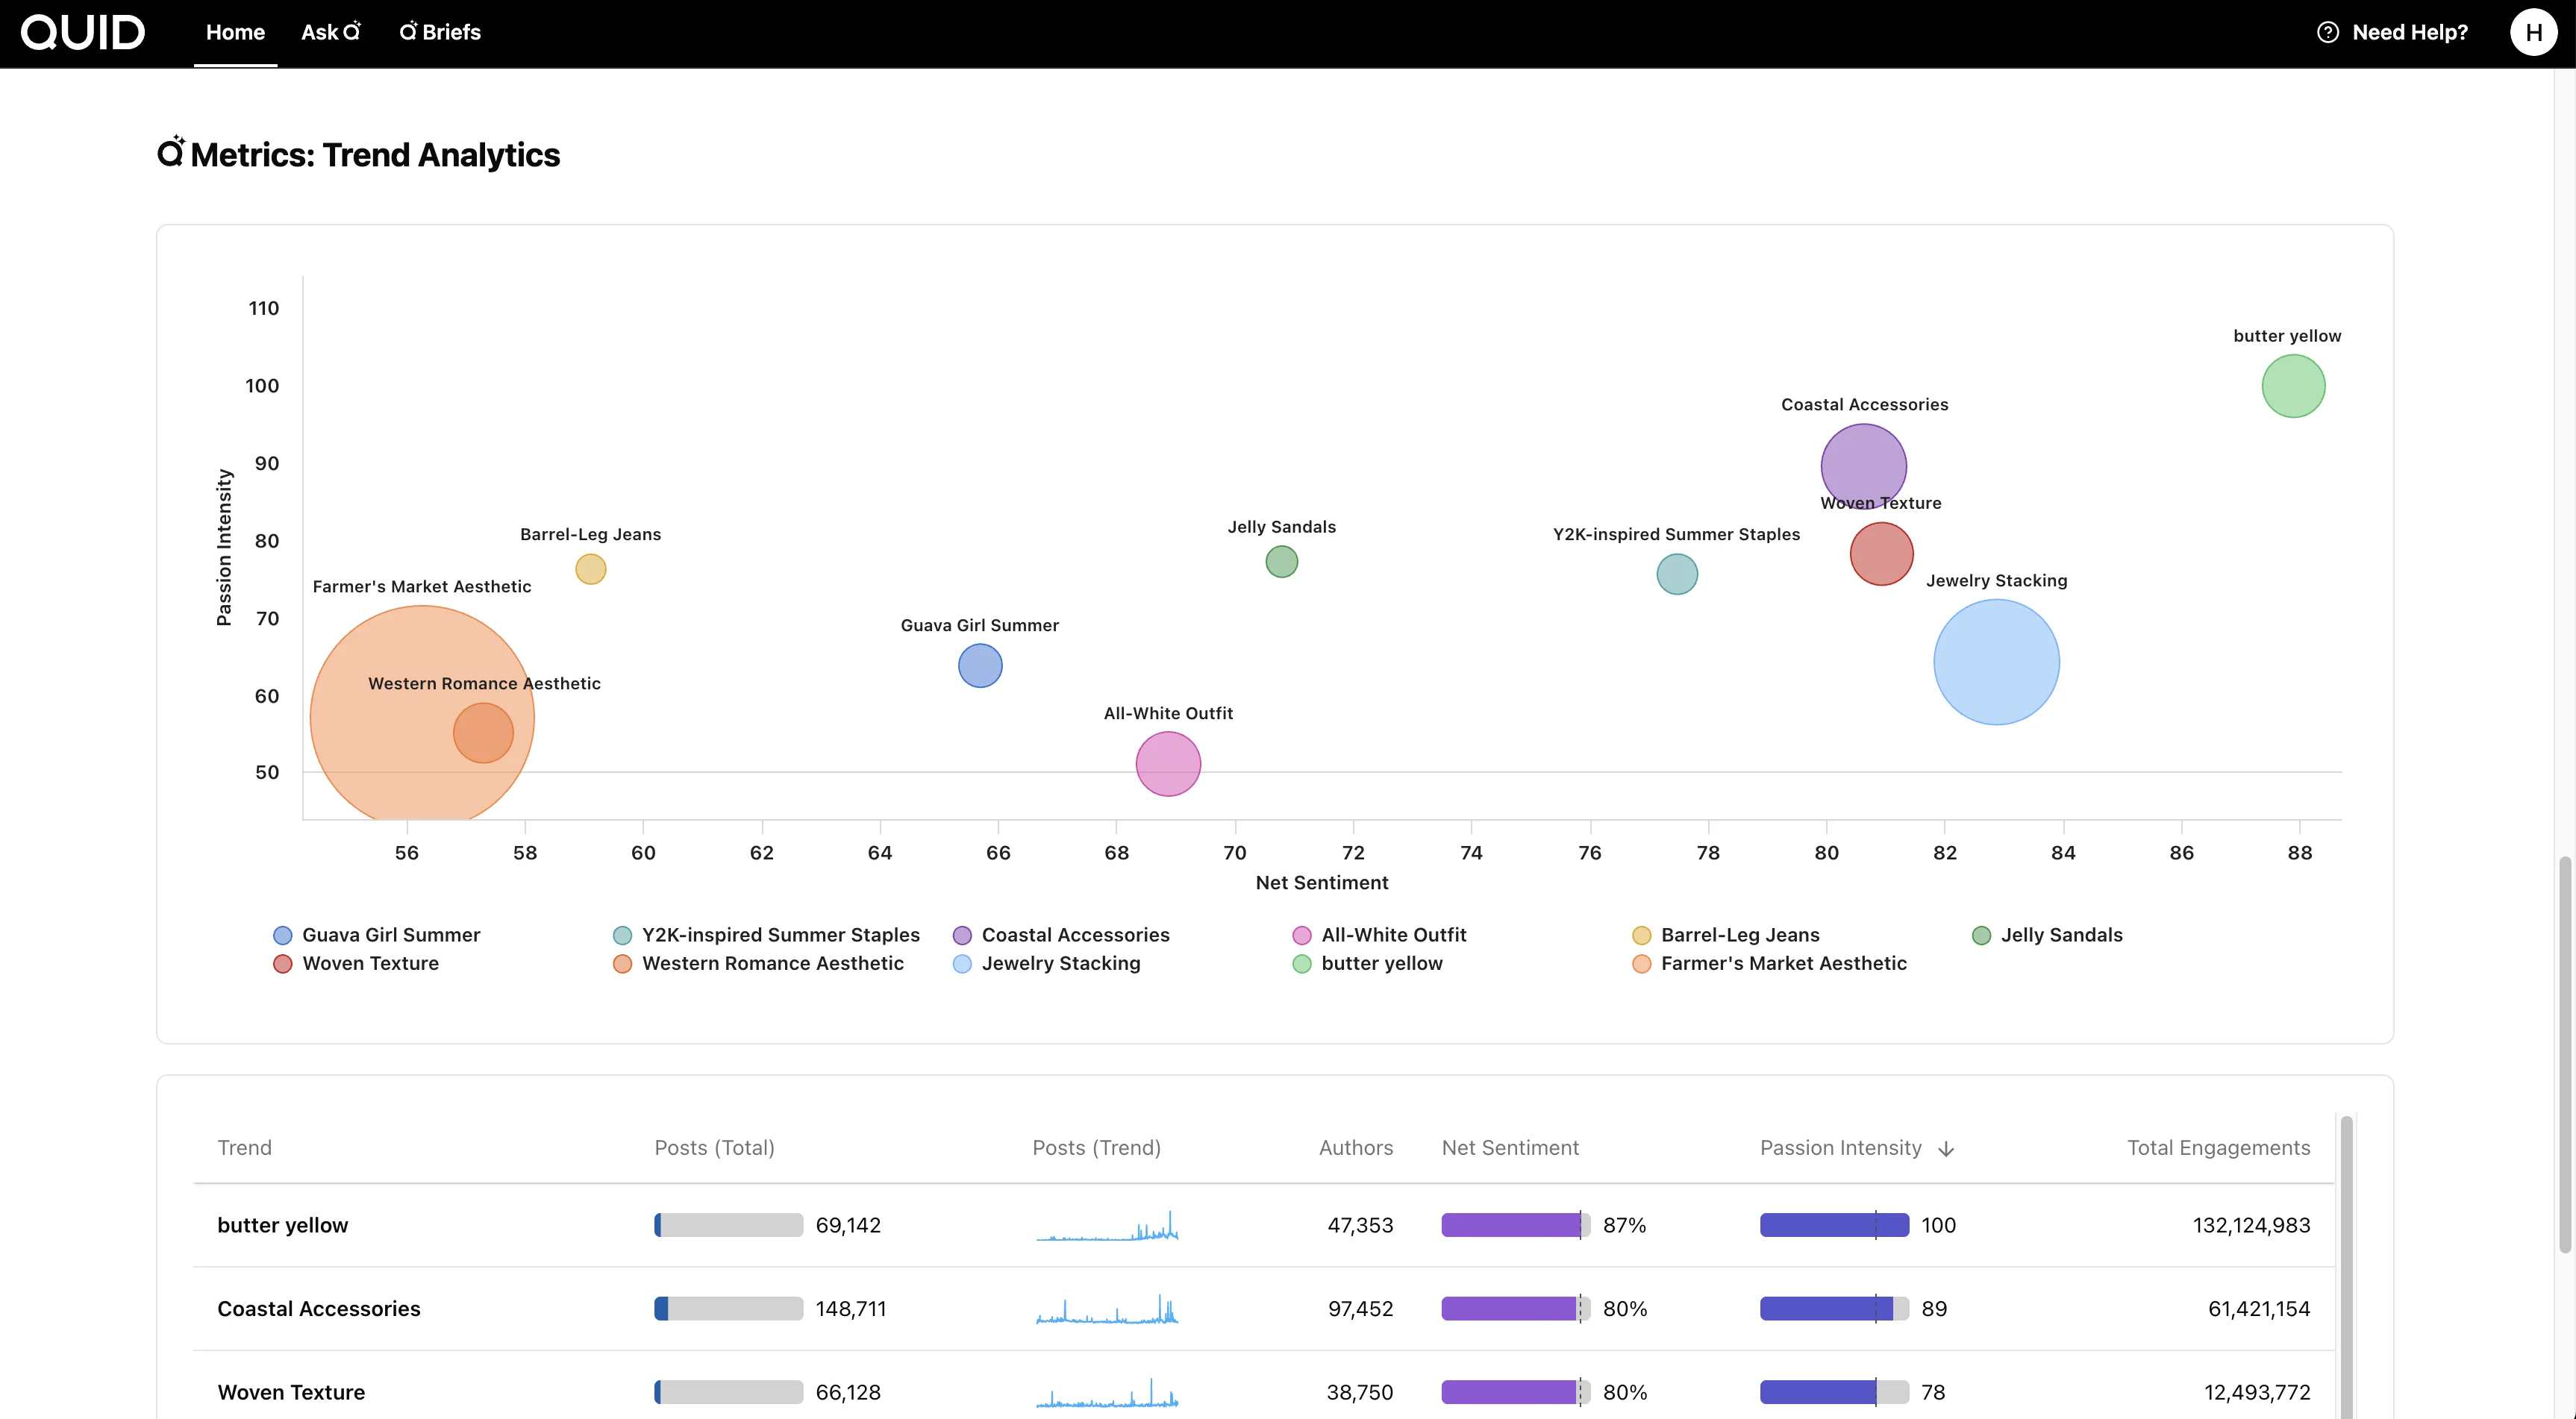Toggle Woven Texture legend series

369,963
